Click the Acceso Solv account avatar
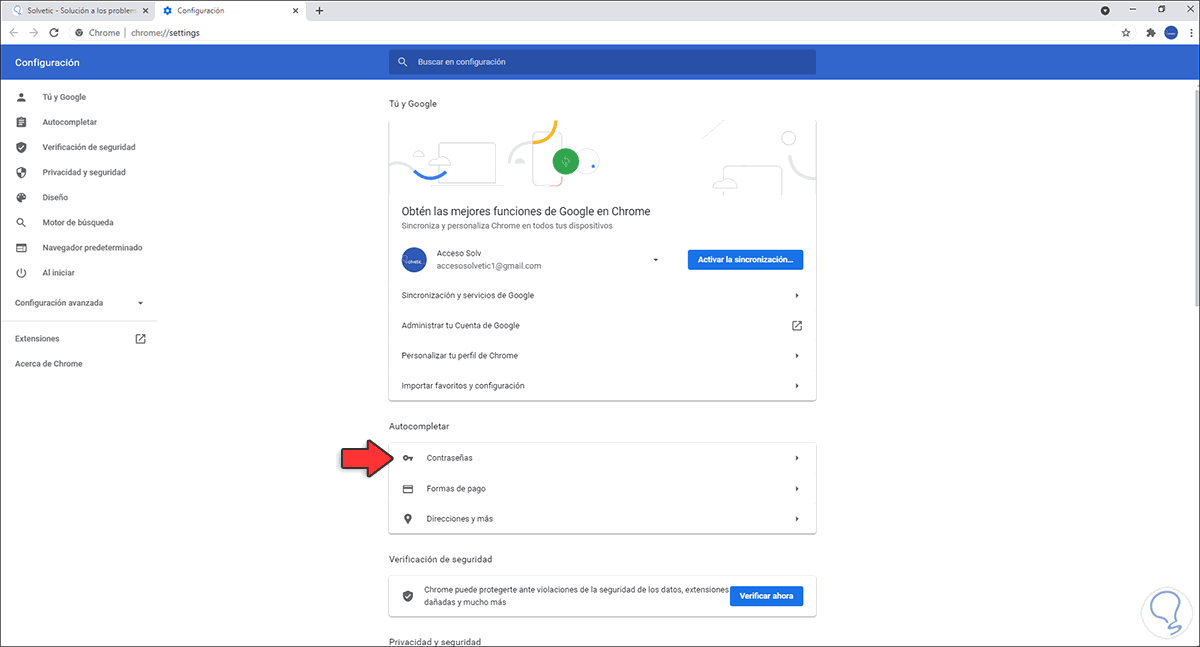The height and width of the screenshot is (647, 1200). (x=414, y=260)
